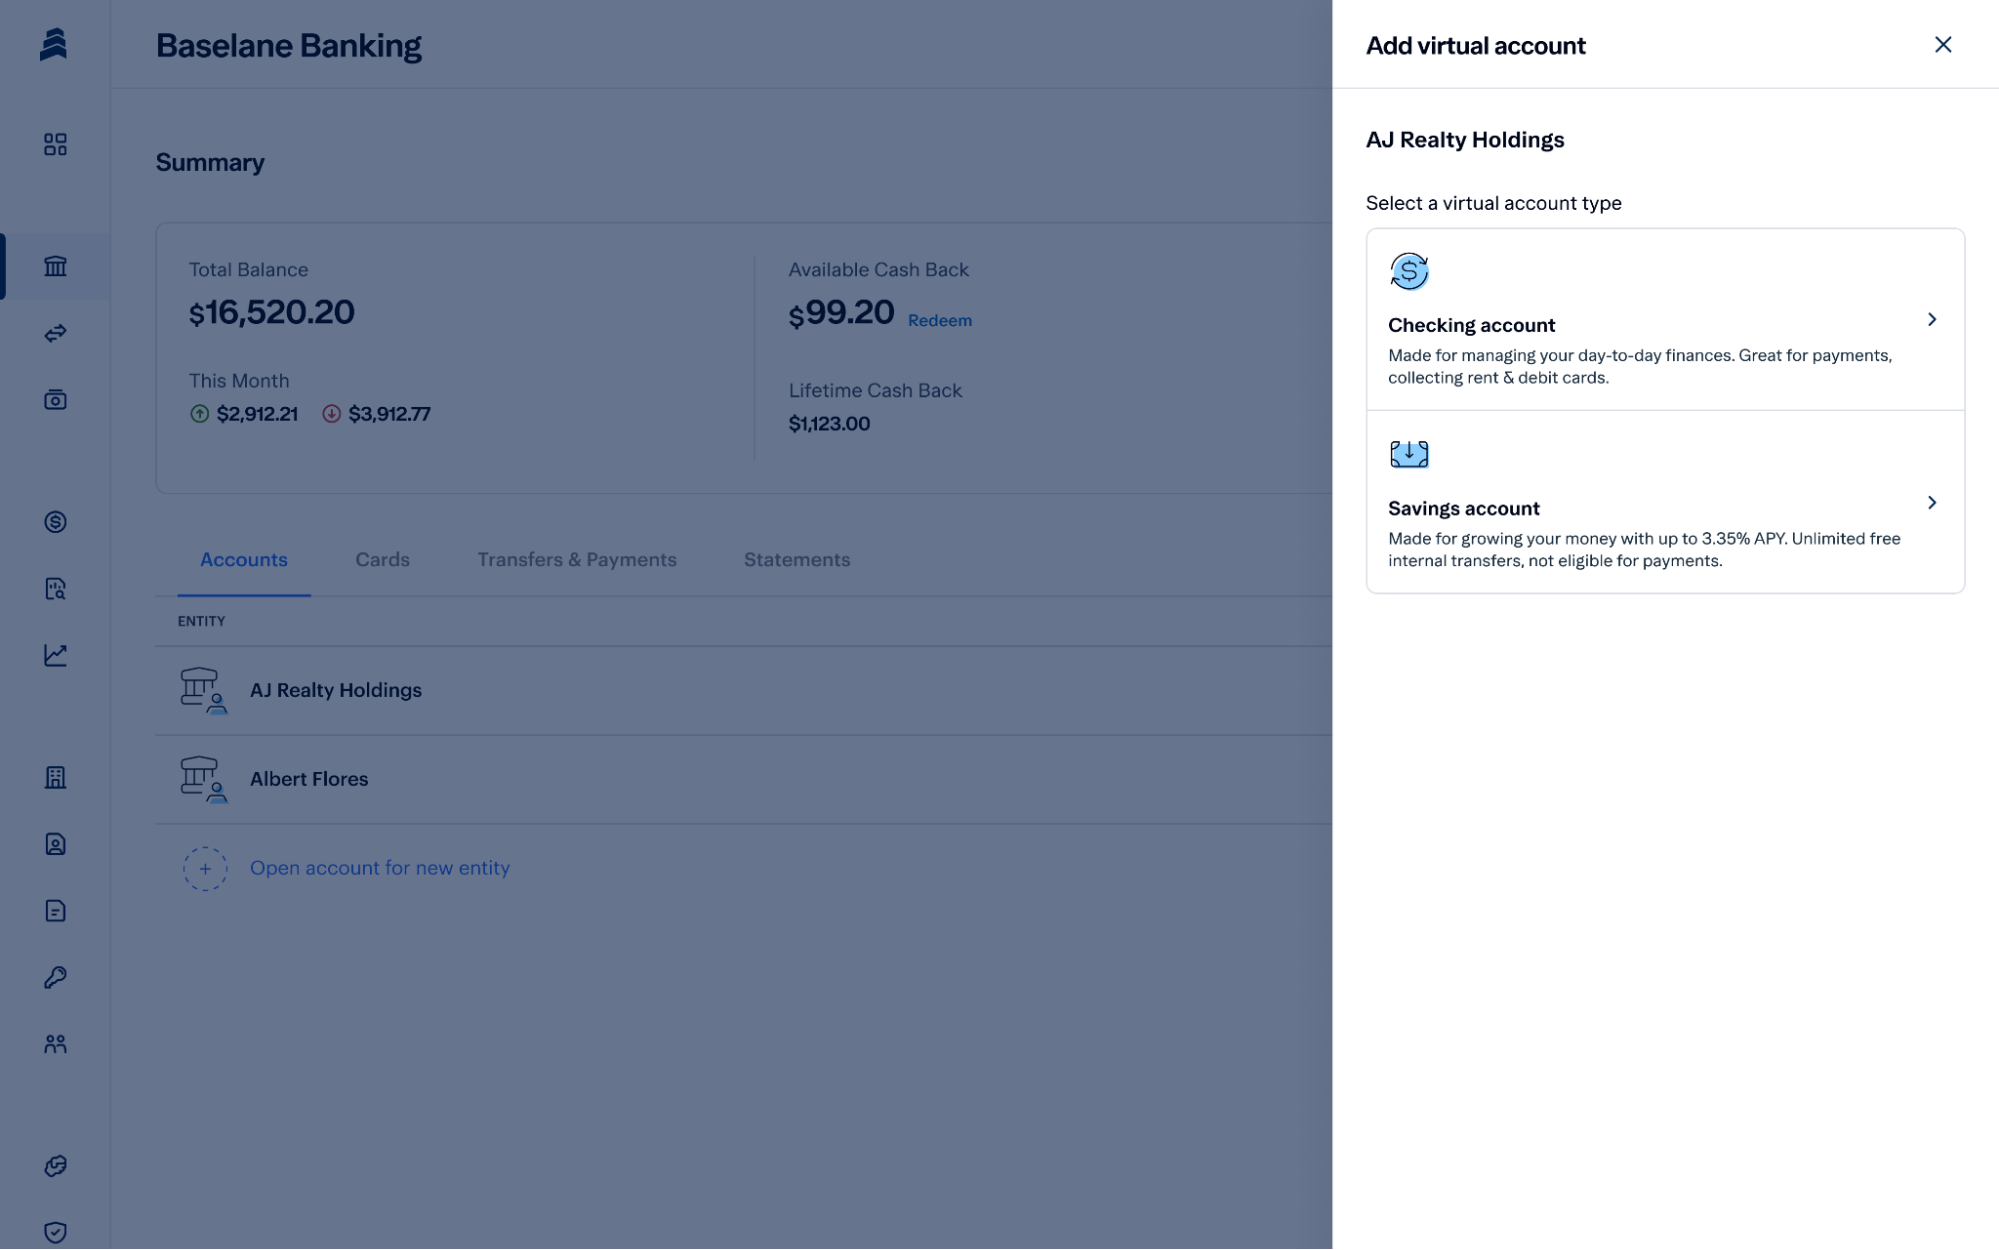Screen dimensions: 1999x1250
Task: Click the AJ Realty Holdings entity icon
Action: coord(203,691)
